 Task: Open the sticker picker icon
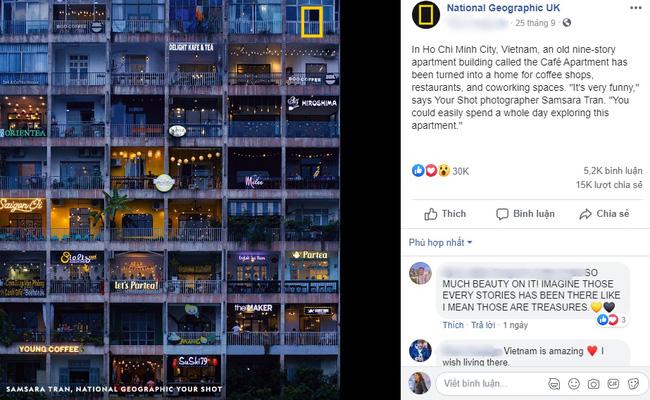point(633,384)
